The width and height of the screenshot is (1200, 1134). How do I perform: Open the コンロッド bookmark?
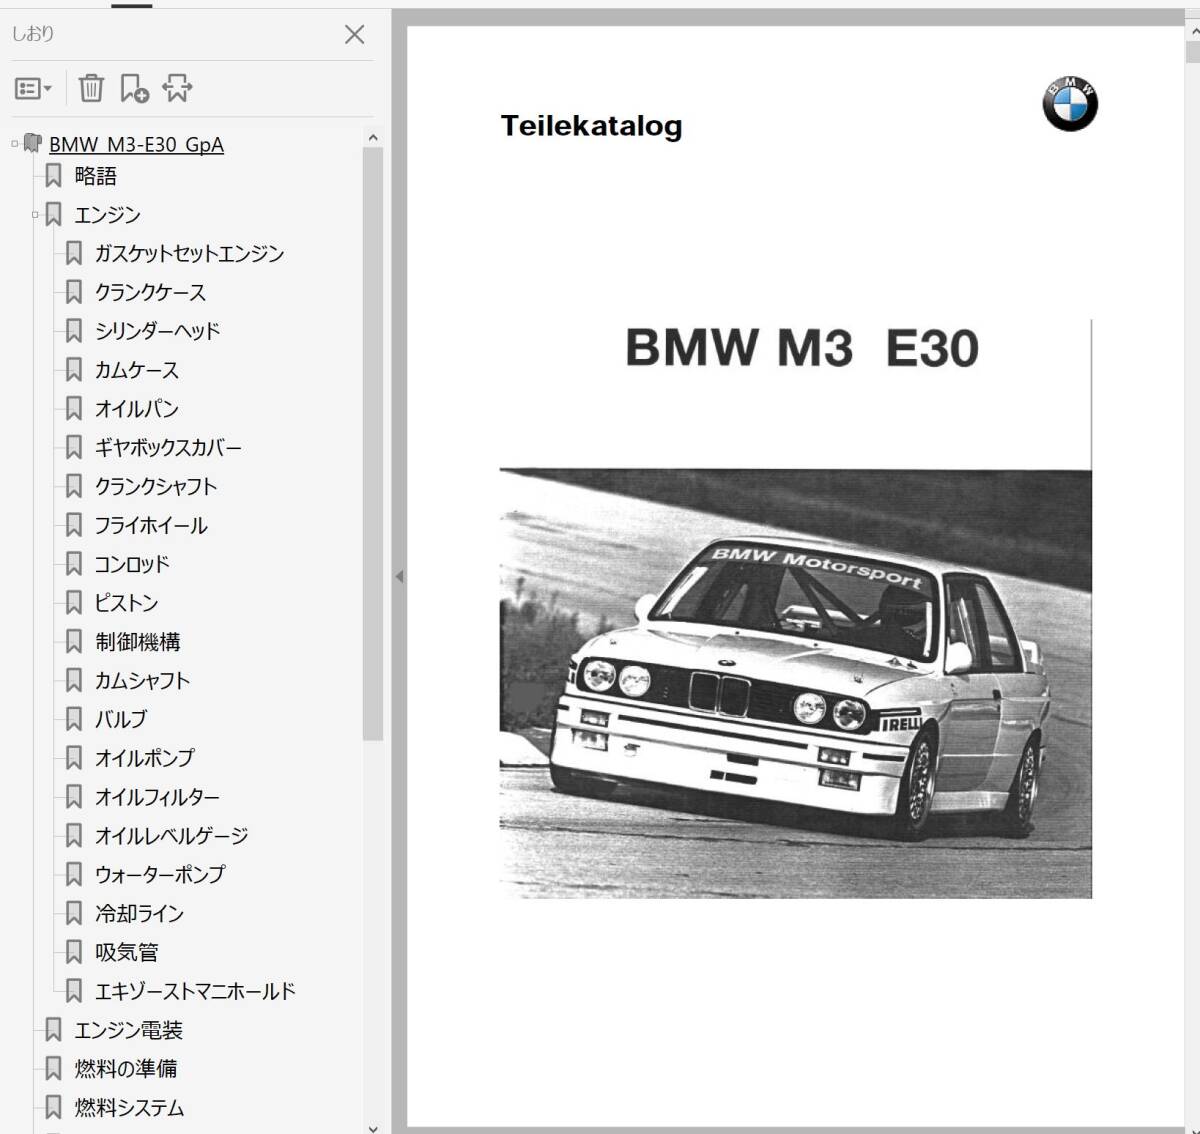(x=132, y=564)
